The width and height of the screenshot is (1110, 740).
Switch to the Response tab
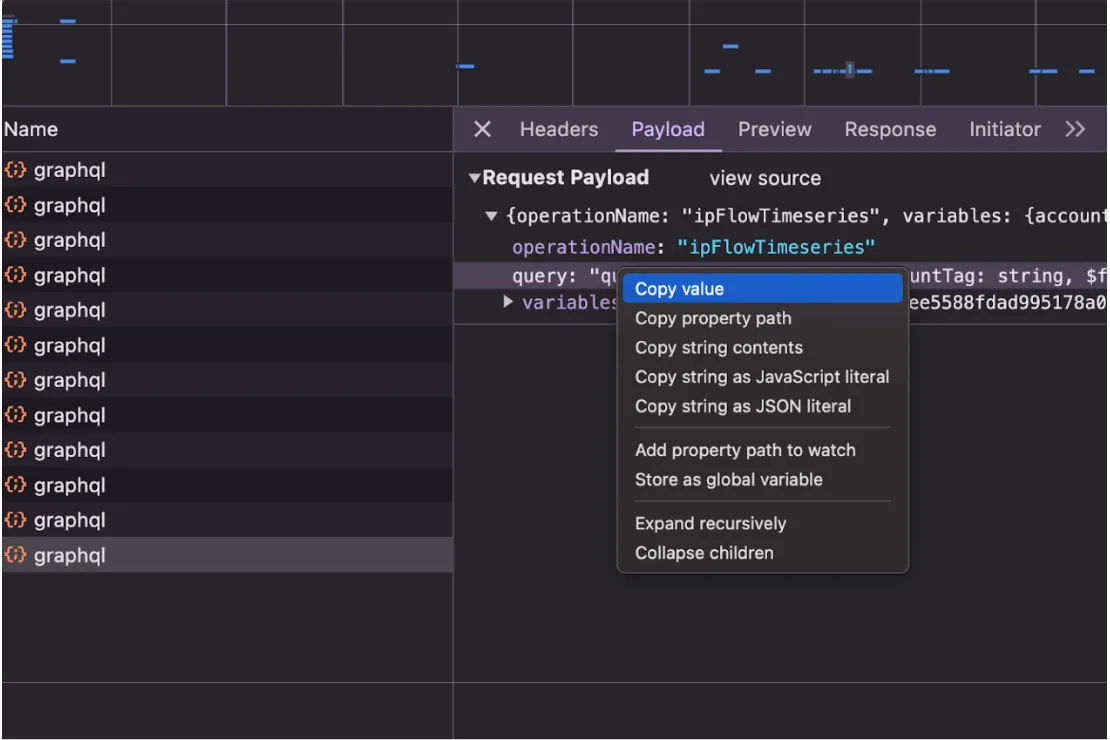tap(890, 128)
